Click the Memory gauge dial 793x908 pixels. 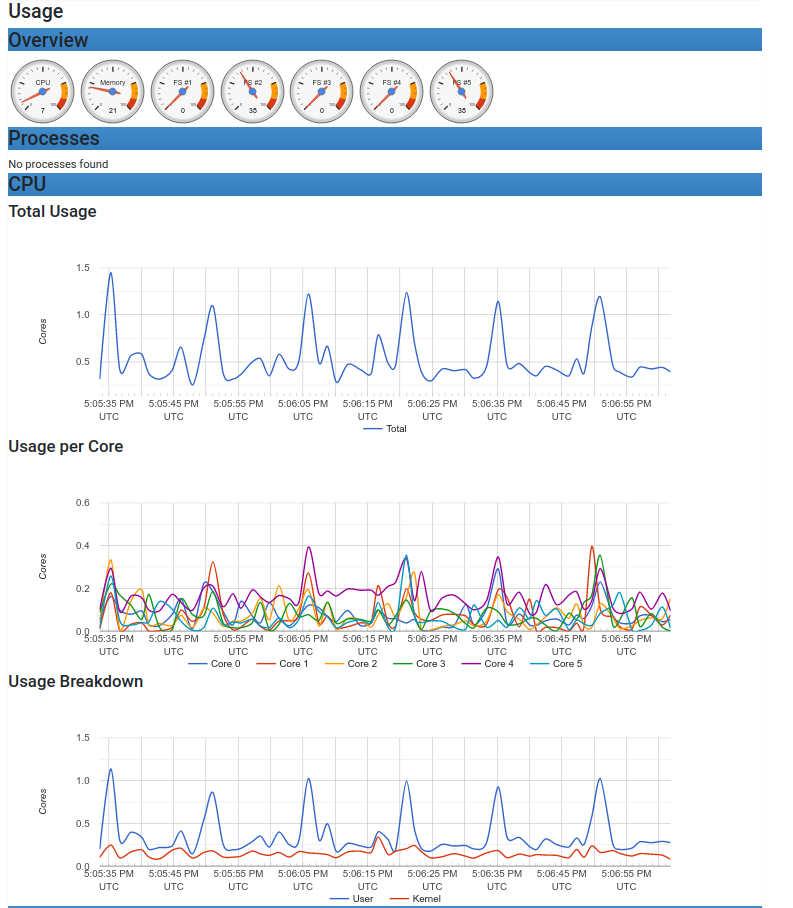113,91
